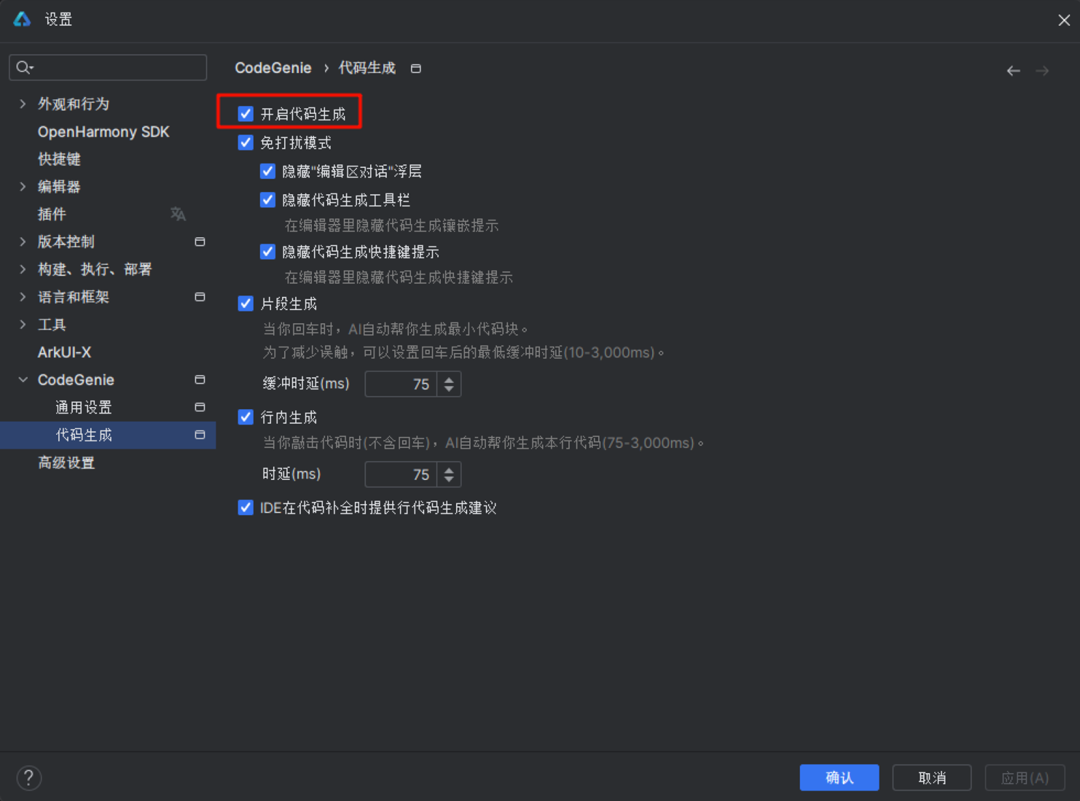This screenshot has height=801, width=1080.
Task: Expand the 语言和框架 tree node
Action: [x=23, y=297]
